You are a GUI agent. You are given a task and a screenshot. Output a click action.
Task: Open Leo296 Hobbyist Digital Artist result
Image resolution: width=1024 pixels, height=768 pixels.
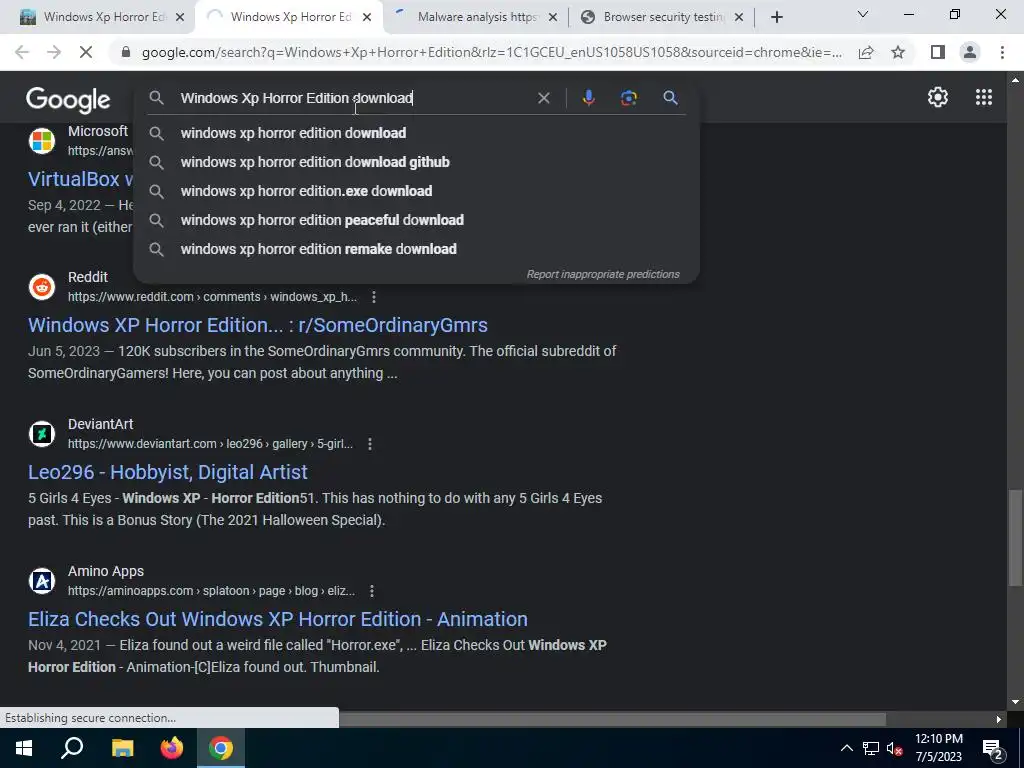(x=168, y=472)
